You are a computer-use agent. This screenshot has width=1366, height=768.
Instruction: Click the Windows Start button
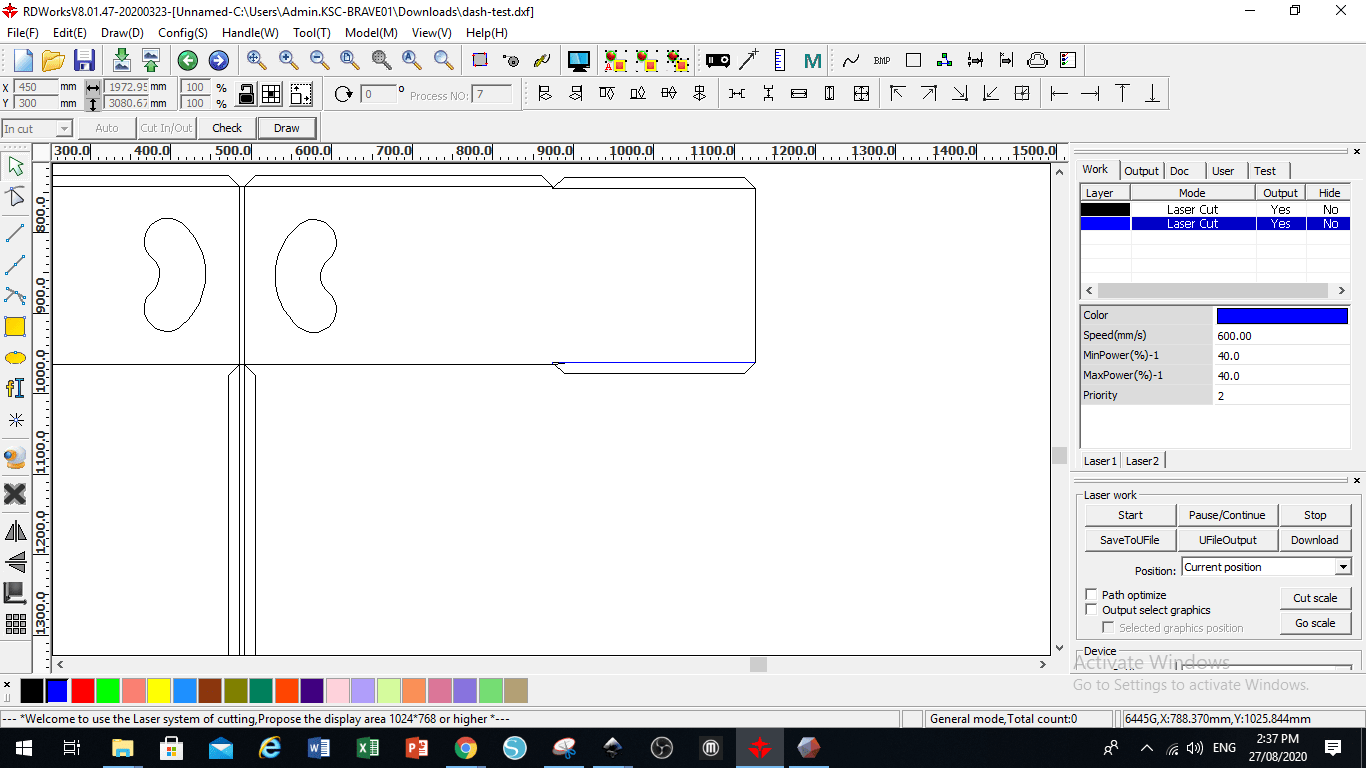coord(23,748)
